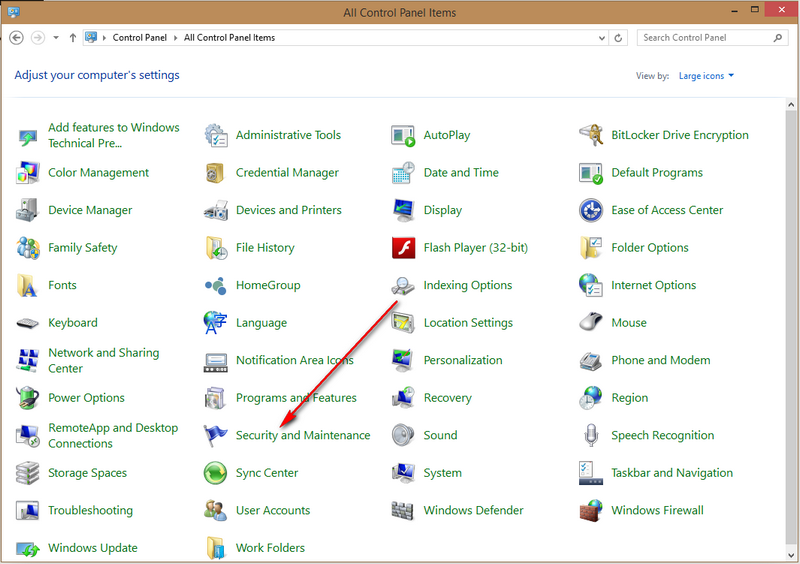Open the View by Large icons dropdown
Viewport: 800px width, 564px height.
(706, 76)
